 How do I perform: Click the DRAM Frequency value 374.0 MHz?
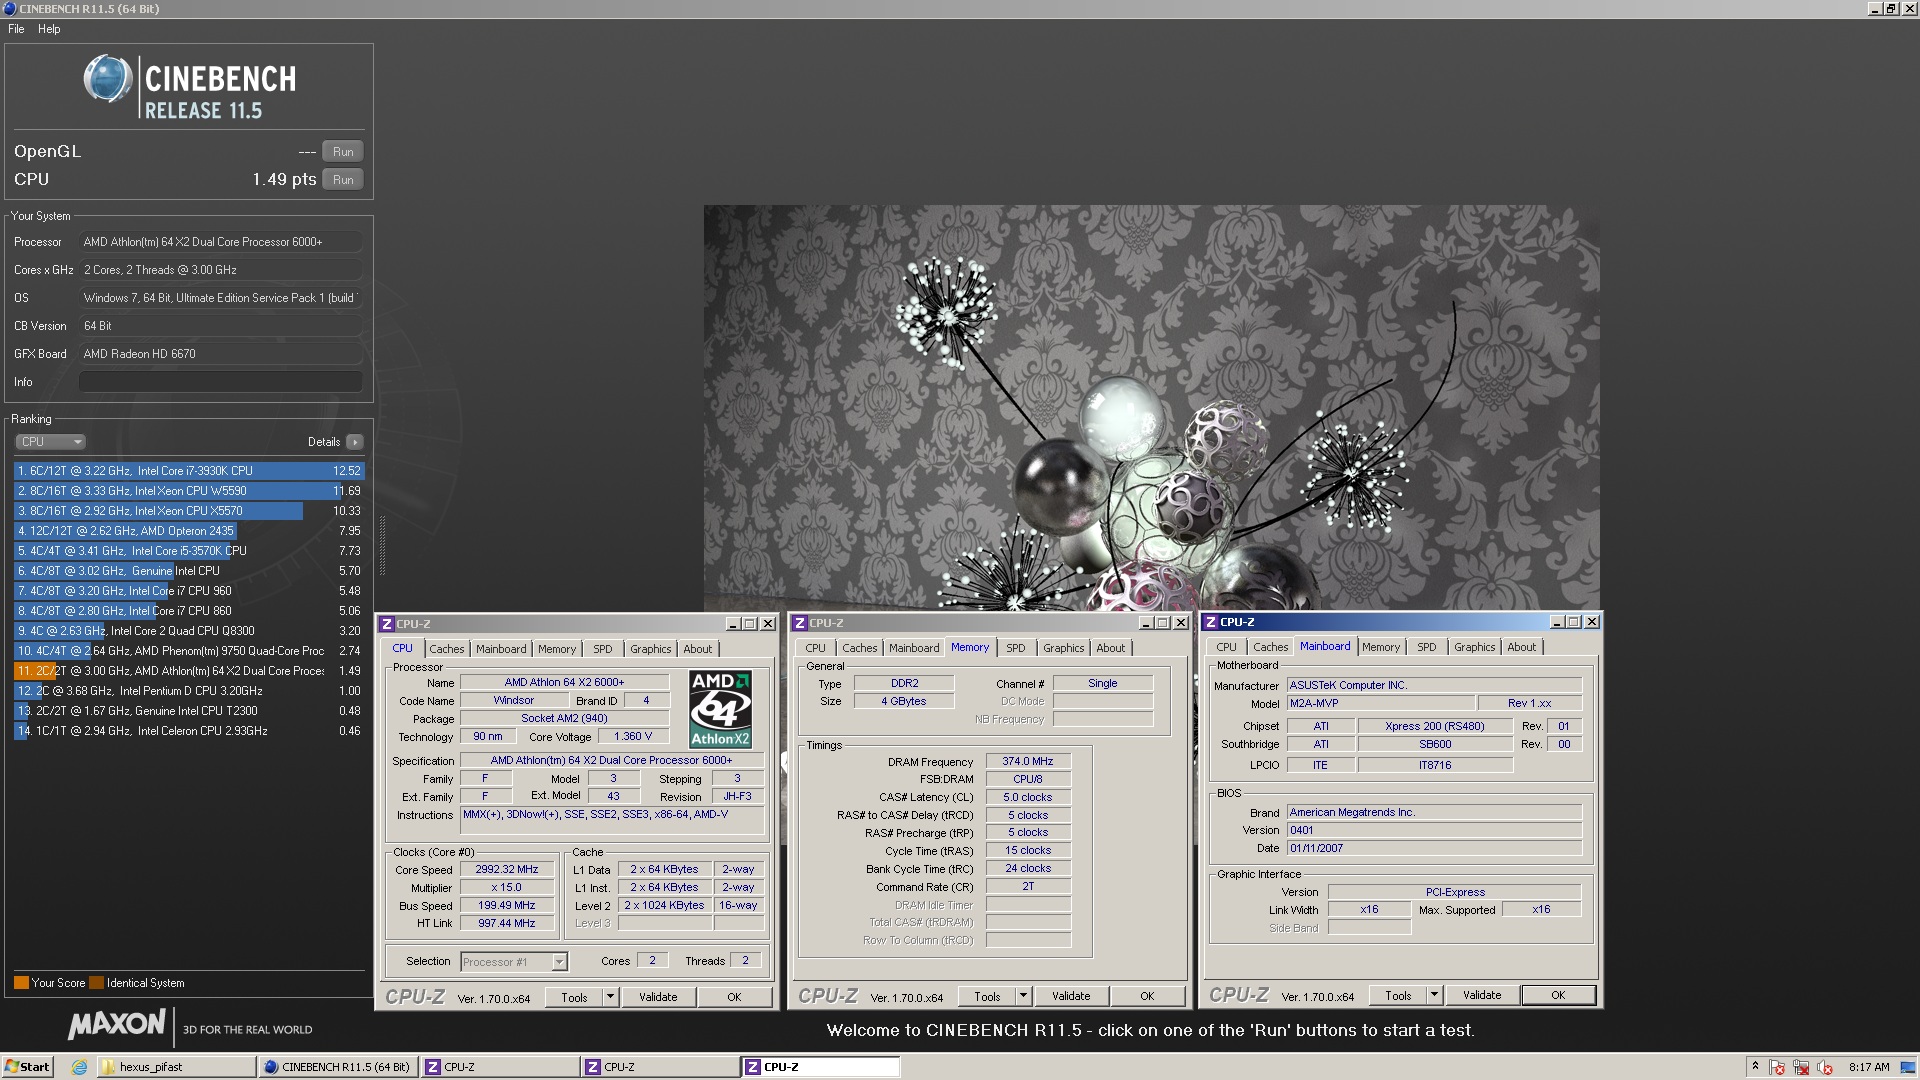1028,762
